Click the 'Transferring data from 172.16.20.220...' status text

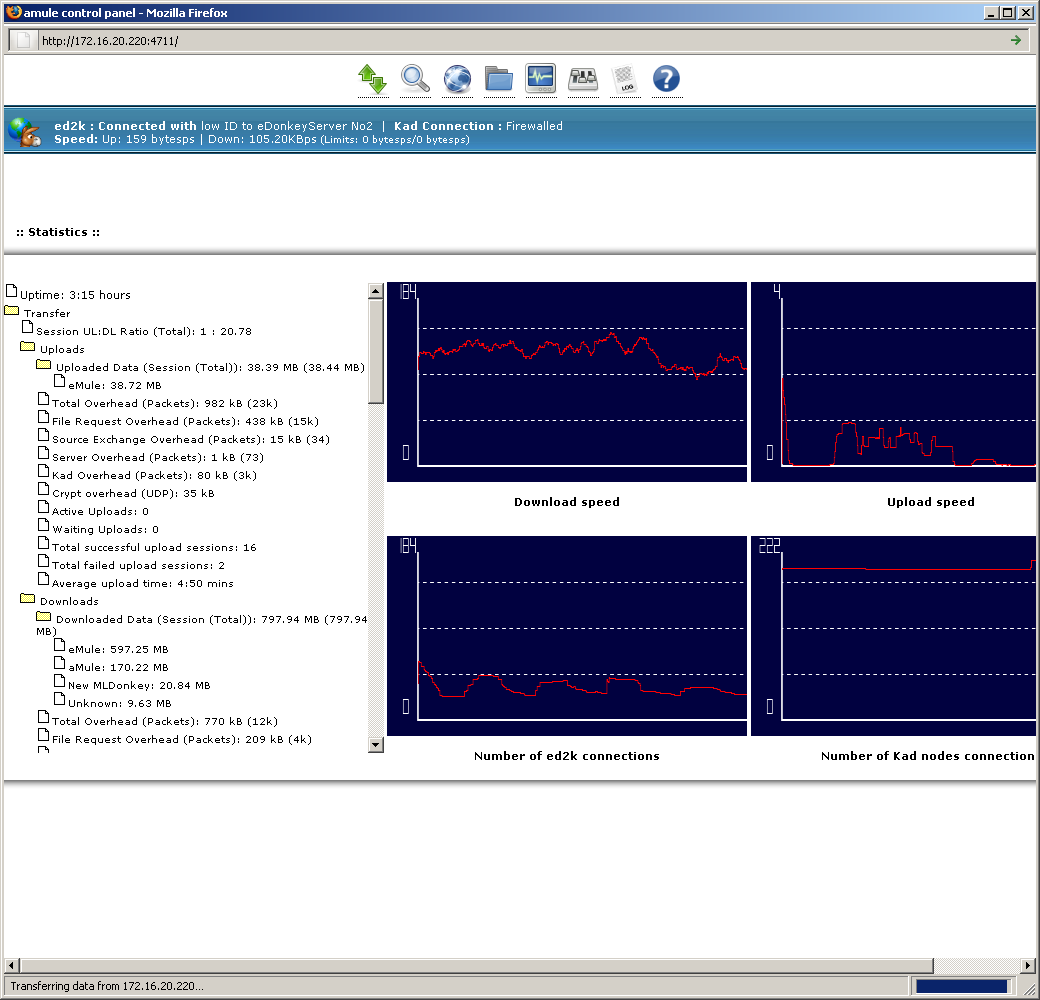pyautogui.click(x=107, y=986)
